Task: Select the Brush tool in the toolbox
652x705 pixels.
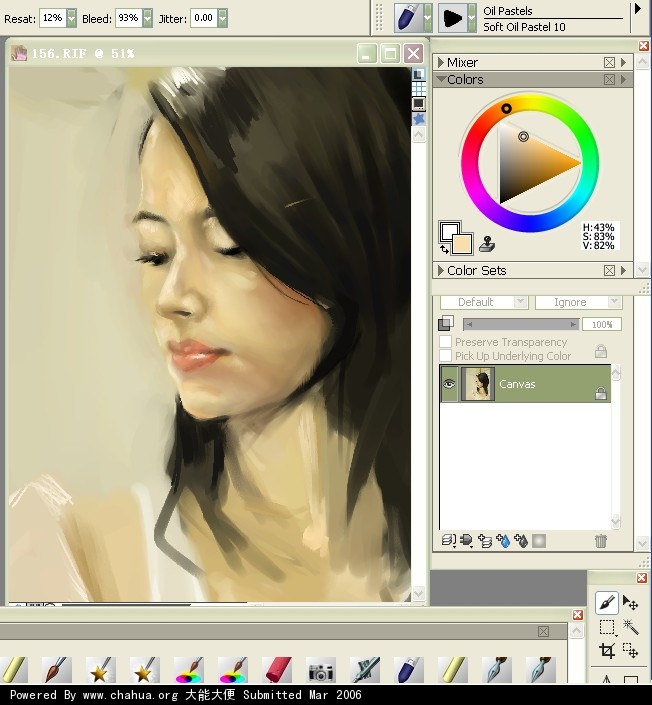Action: coord(606,602)
